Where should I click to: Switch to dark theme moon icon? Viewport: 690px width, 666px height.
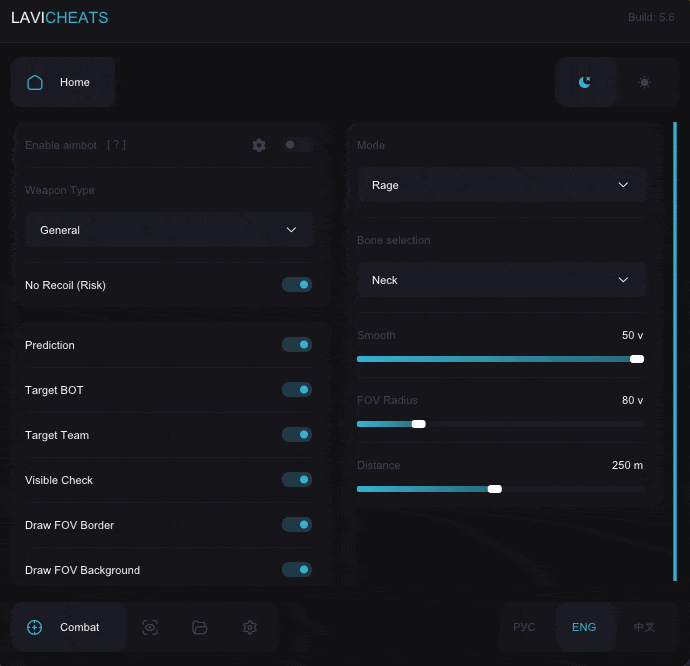click(584, 82)
